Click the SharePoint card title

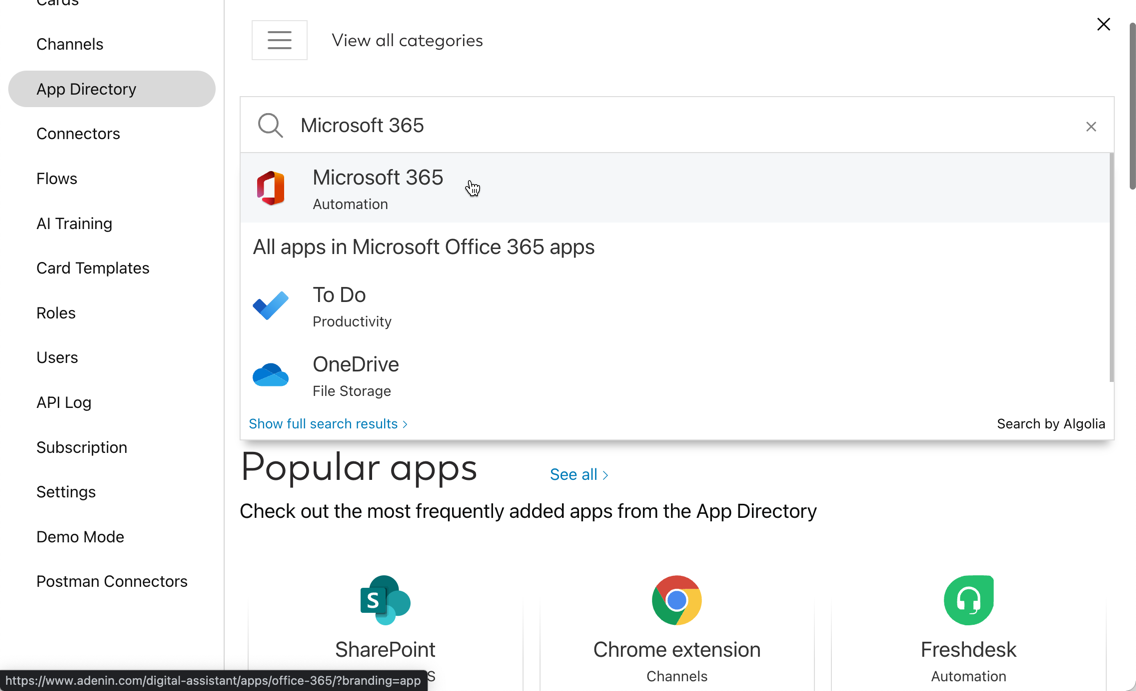pos(385,650)
